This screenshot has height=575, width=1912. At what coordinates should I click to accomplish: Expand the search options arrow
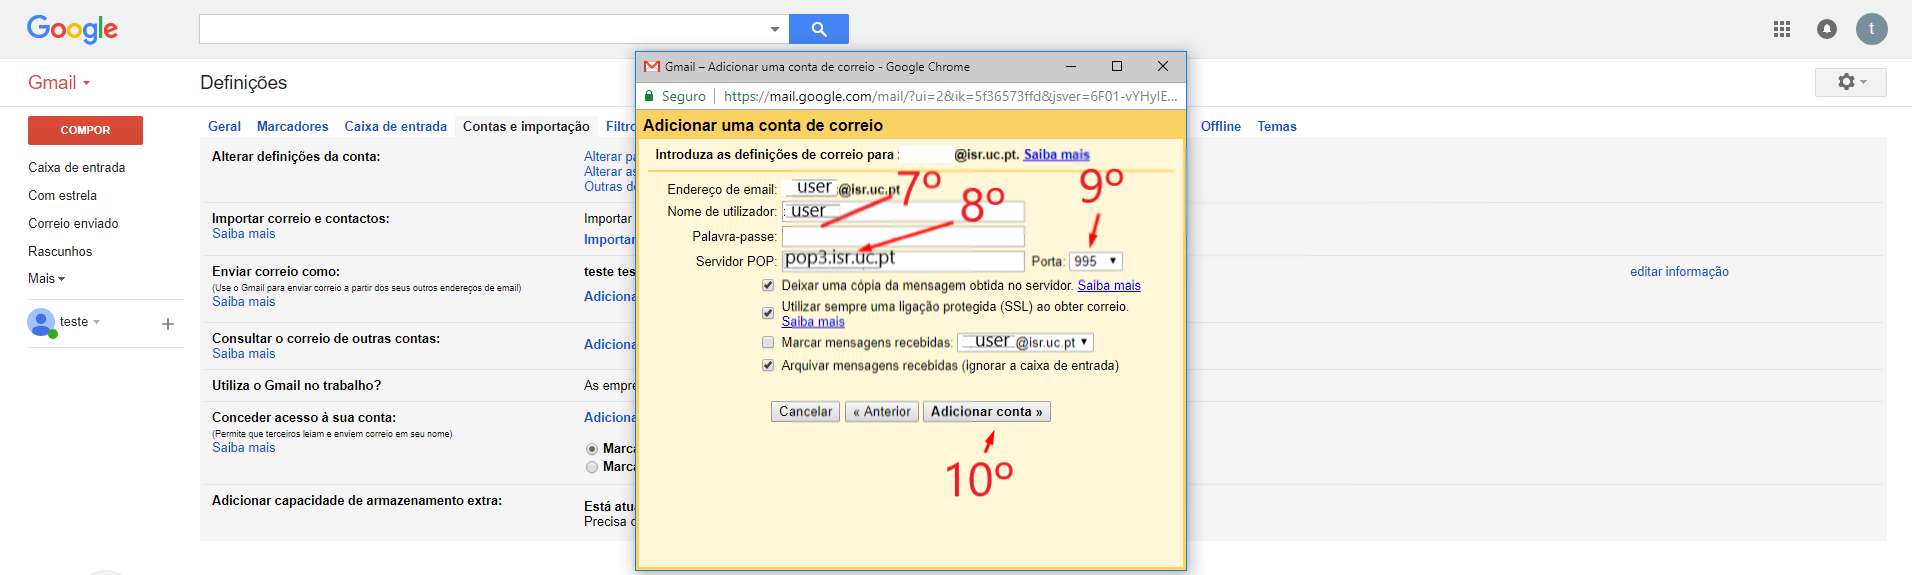click(775, 29)
